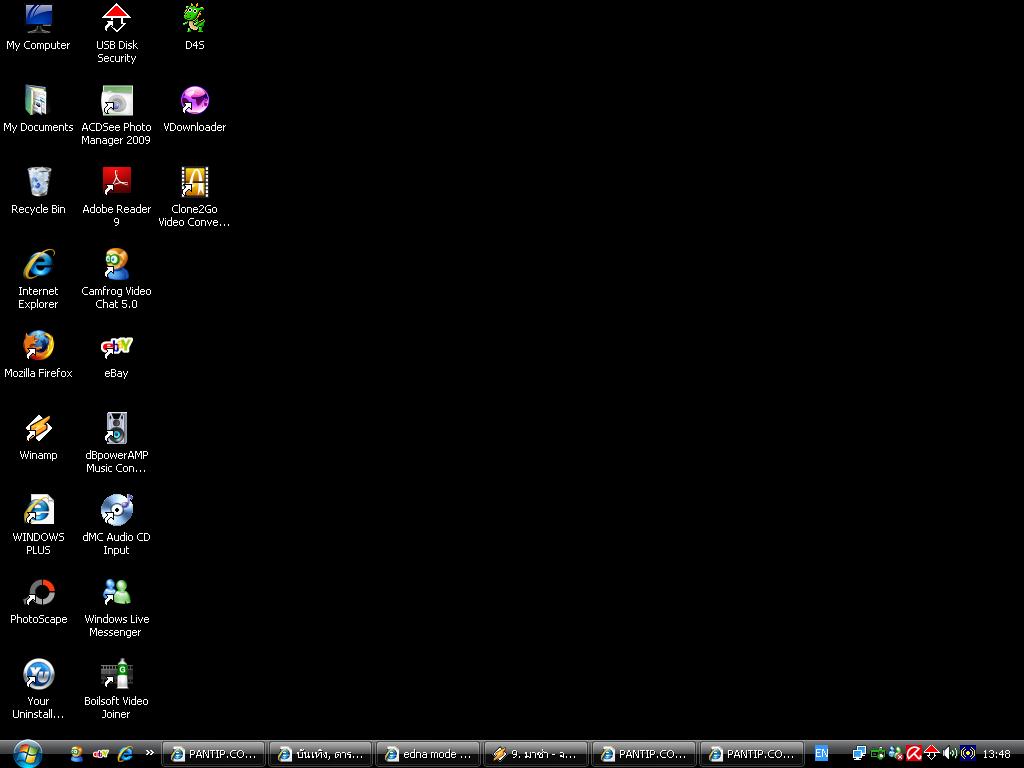Screen dimensions: 1024x768
Task: Expand the quick launch overflow chevron
Action: [x=150, y=753]
